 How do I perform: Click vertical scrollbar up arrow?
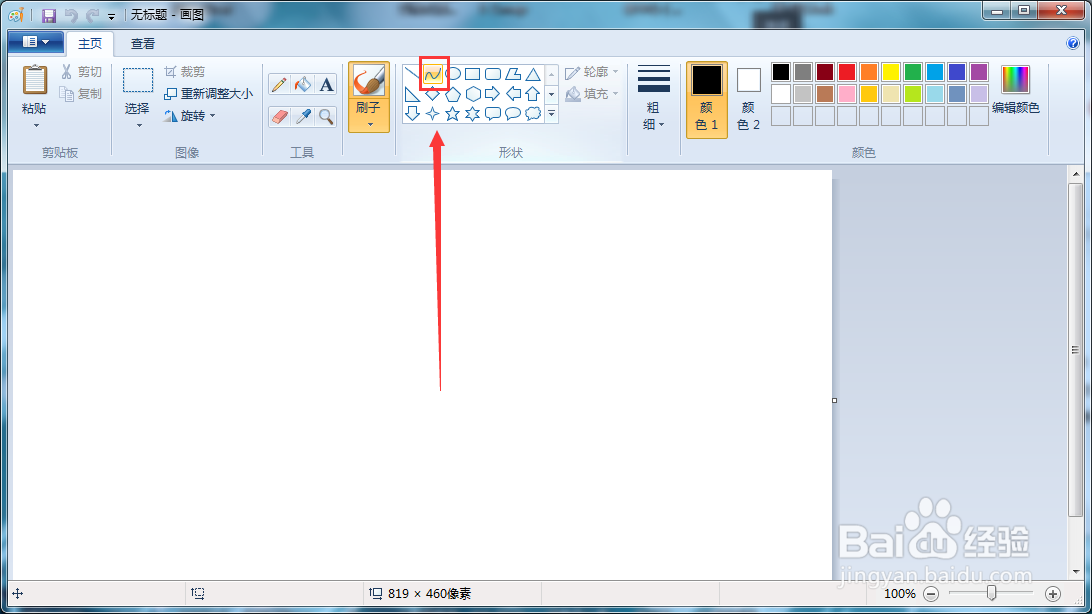(x=1077, y=174)
